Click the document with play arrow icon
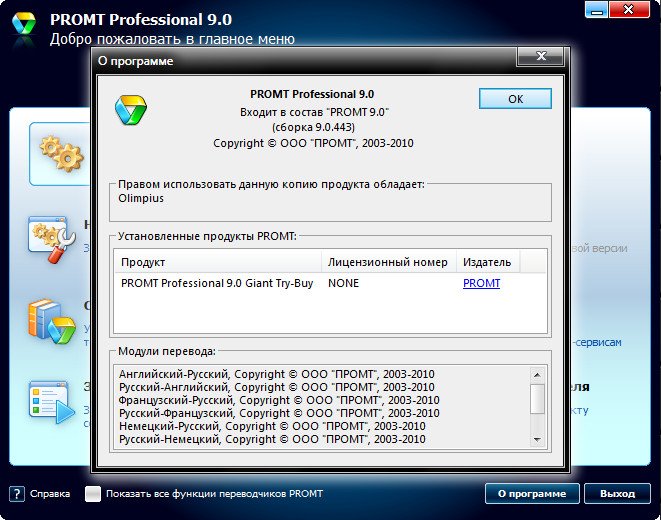 tap(52, 398)
